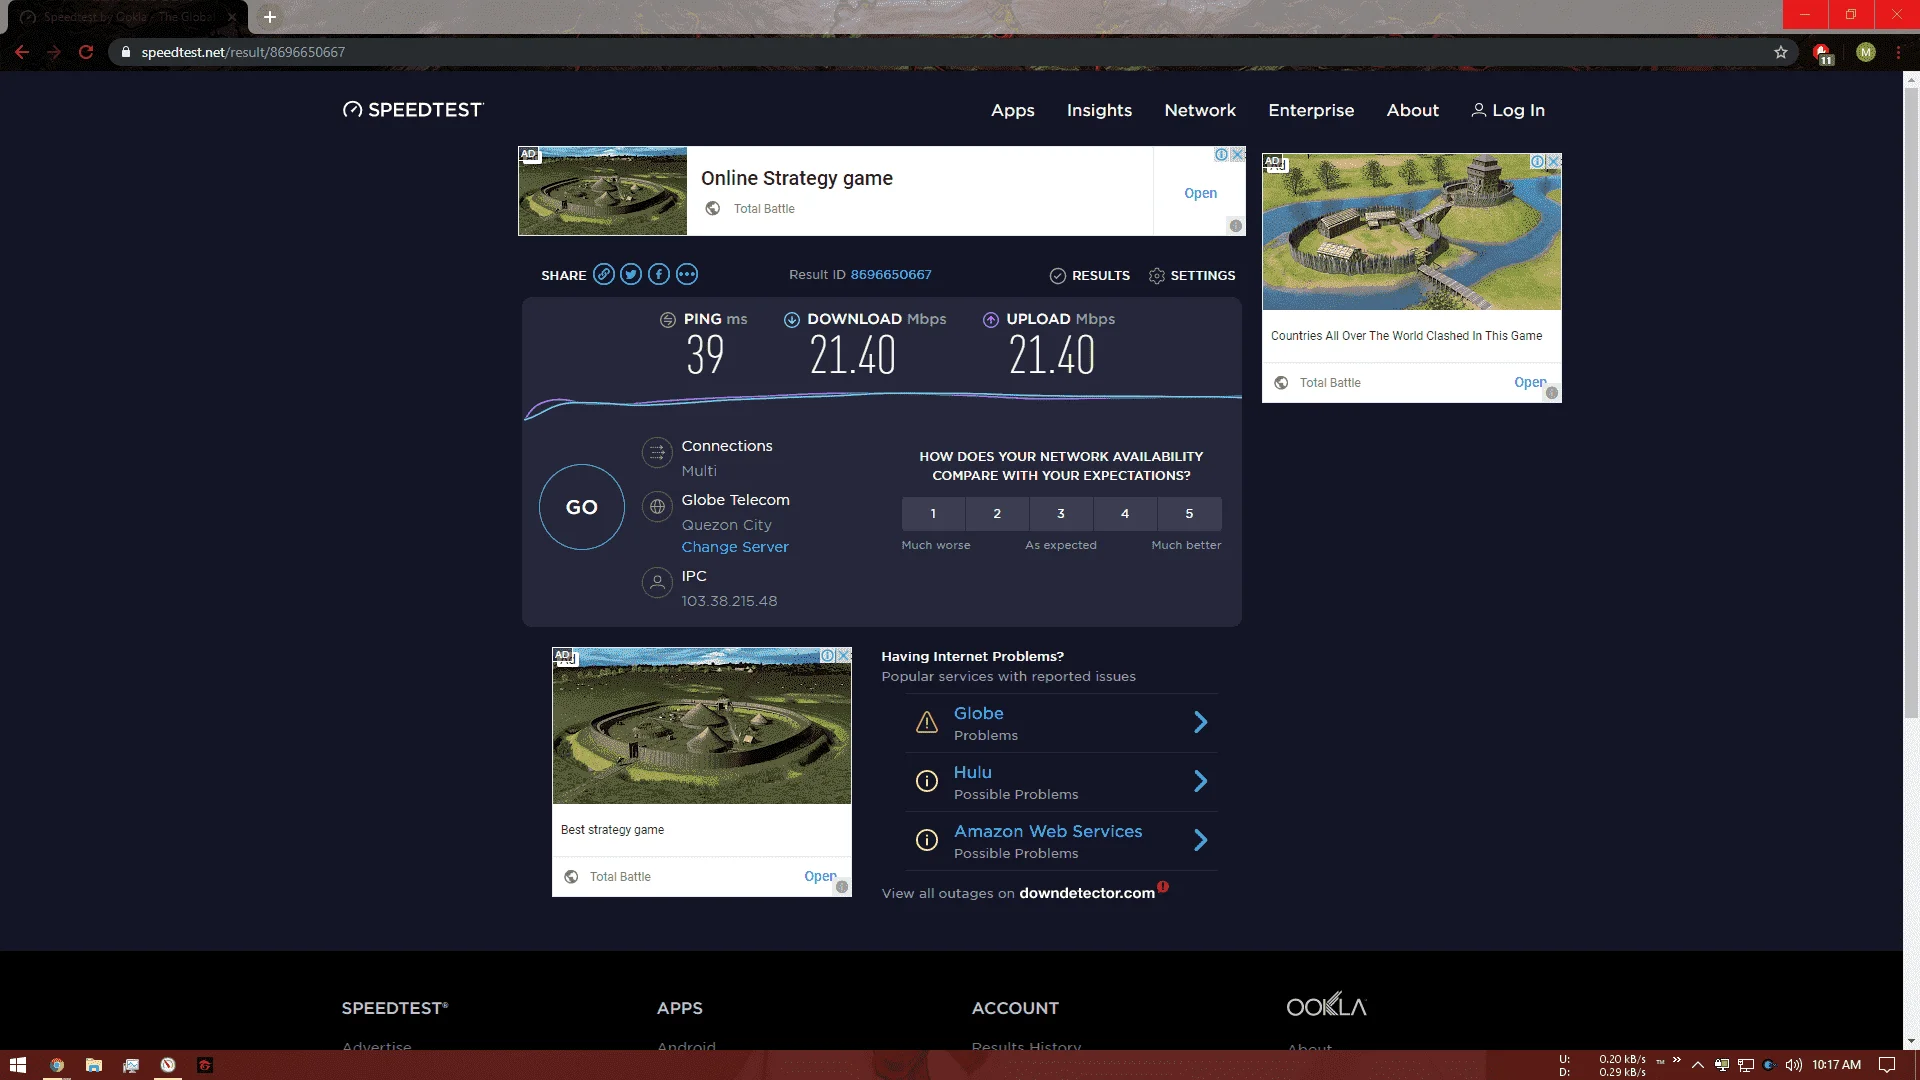Viewport: 1920px width, 1080px height.
Task: Click the Speedtest logo in the header
Action: (x=413, y=110)
